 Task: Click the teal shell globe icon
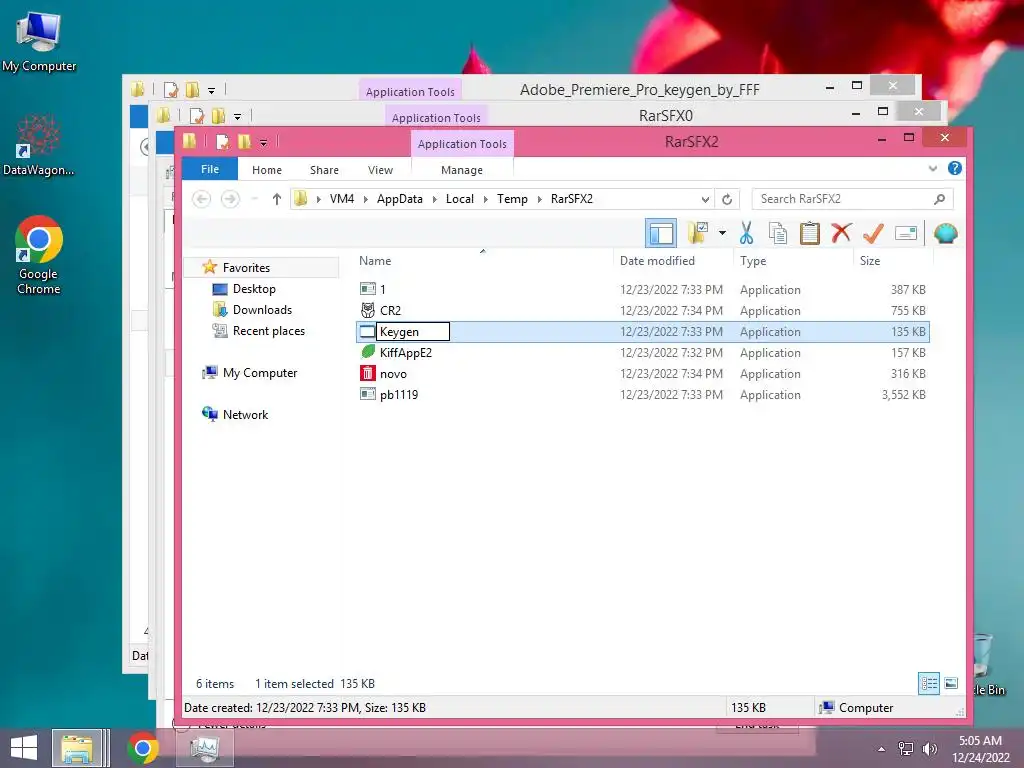click(946, 233)
